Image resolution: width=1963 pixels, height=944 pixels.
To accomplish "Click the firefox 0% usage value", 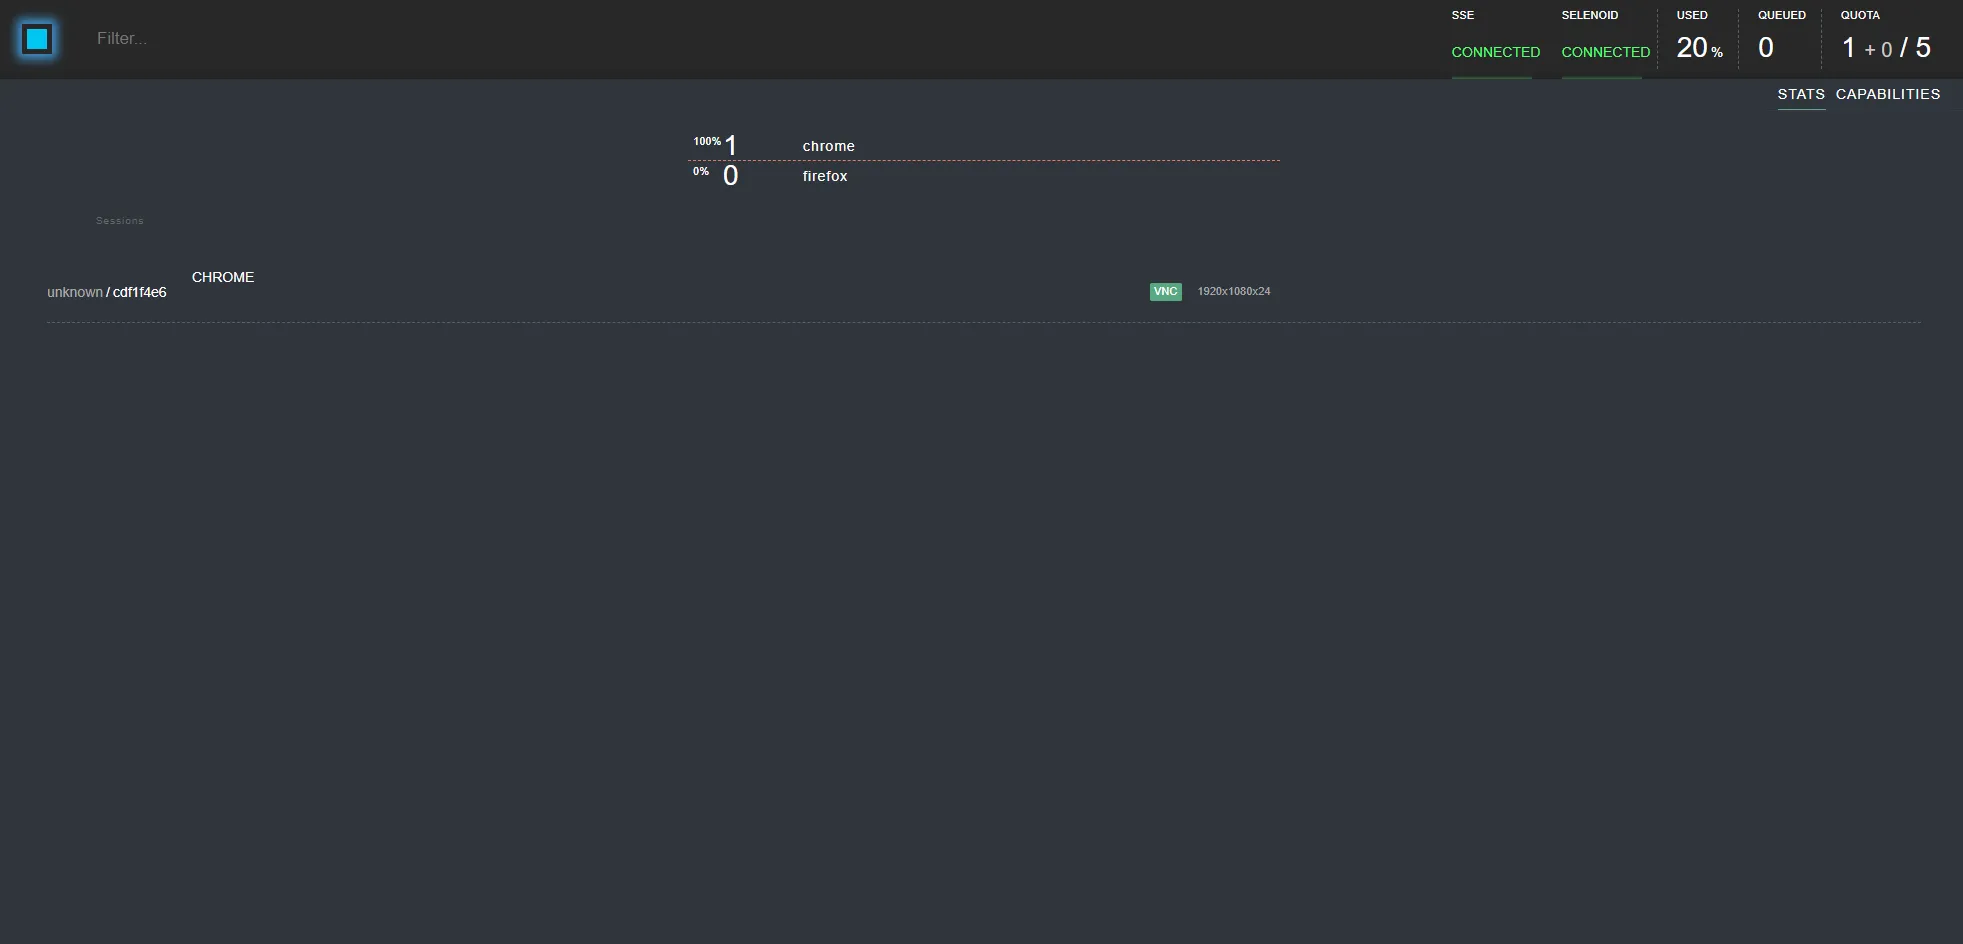I will click(701, 172).
